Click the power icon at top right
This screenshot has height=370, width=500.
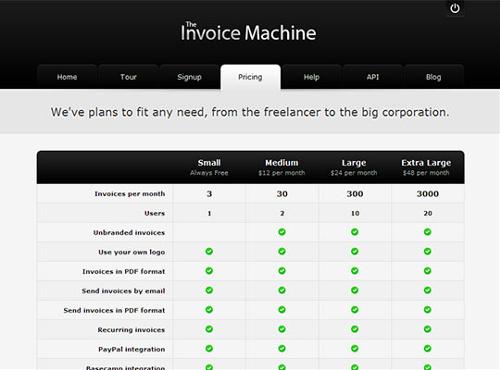coord(455,8)
